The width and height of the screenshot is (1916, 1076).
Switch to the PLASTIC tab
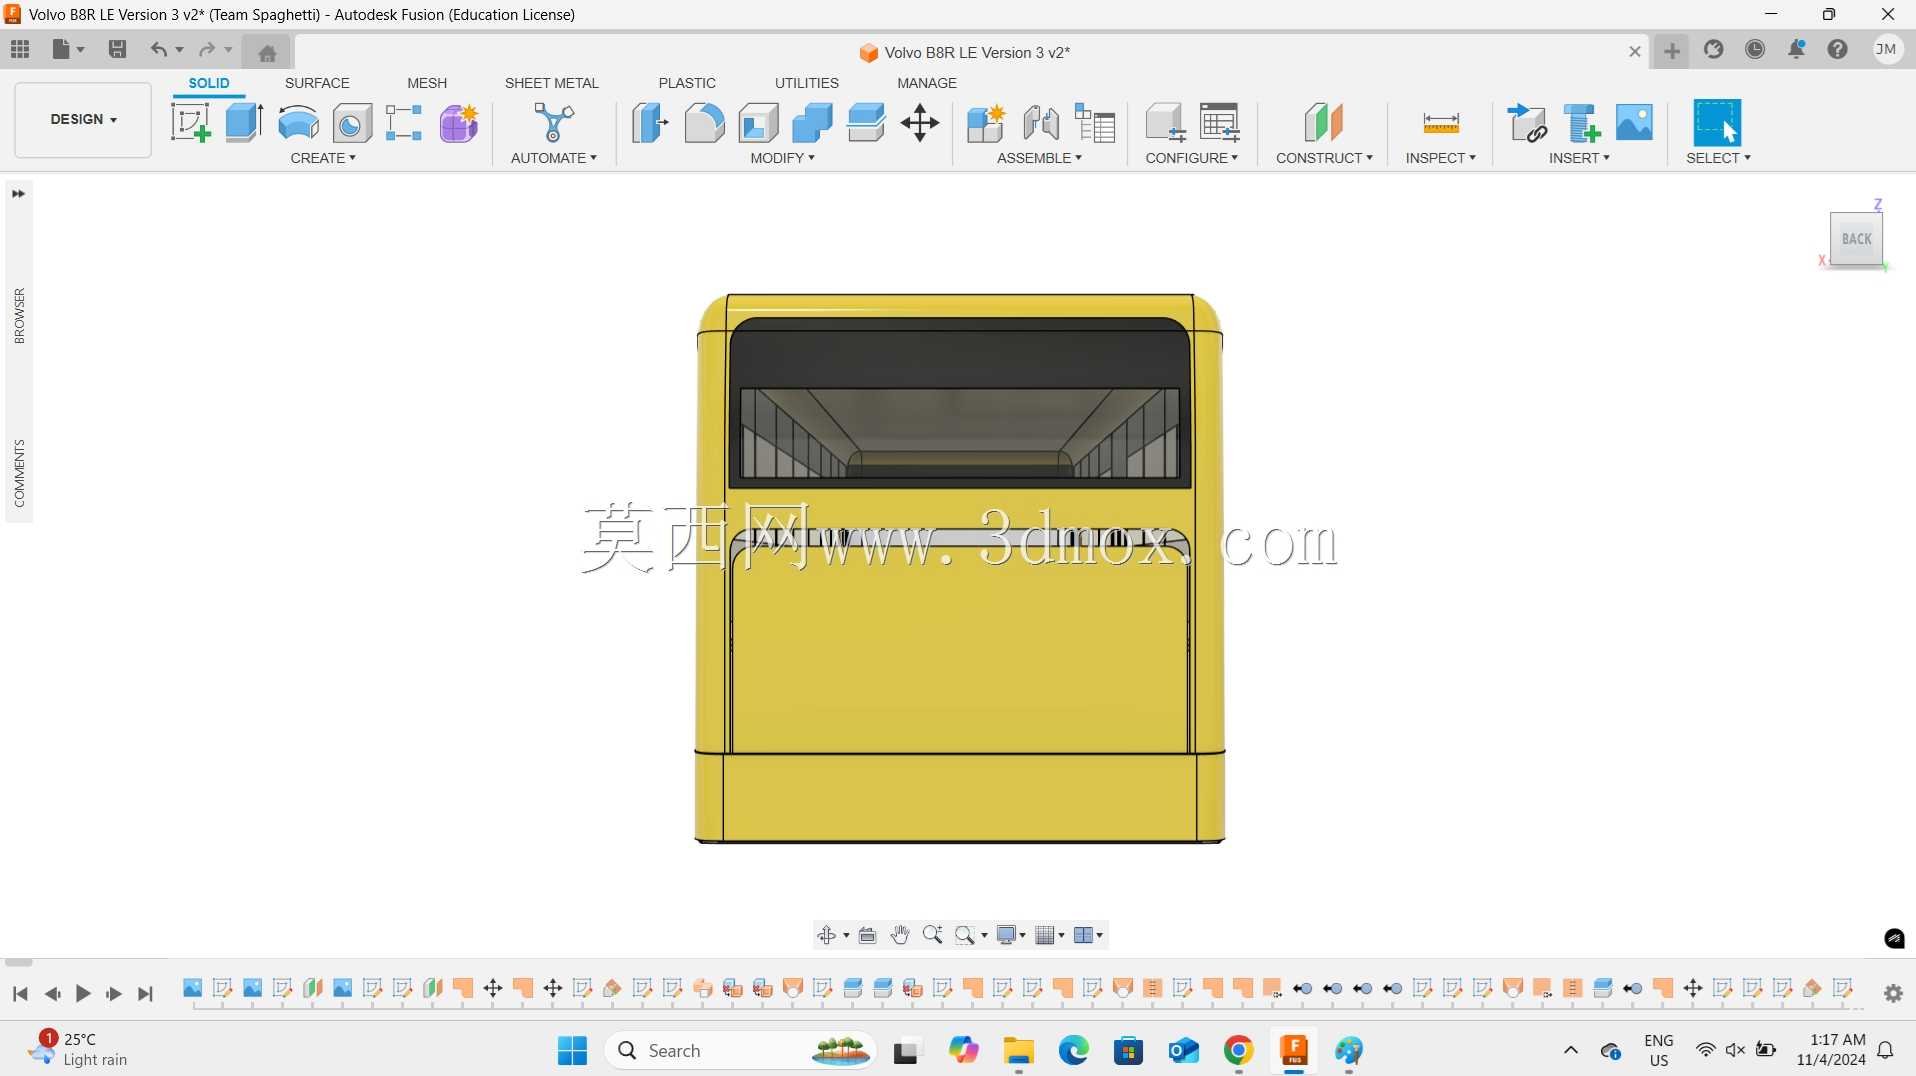tap(687, 83)
